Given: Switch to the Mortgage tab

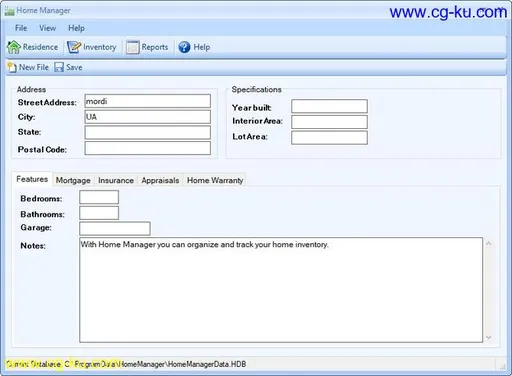Looking at the screenshot, I should tap(73, 180).
